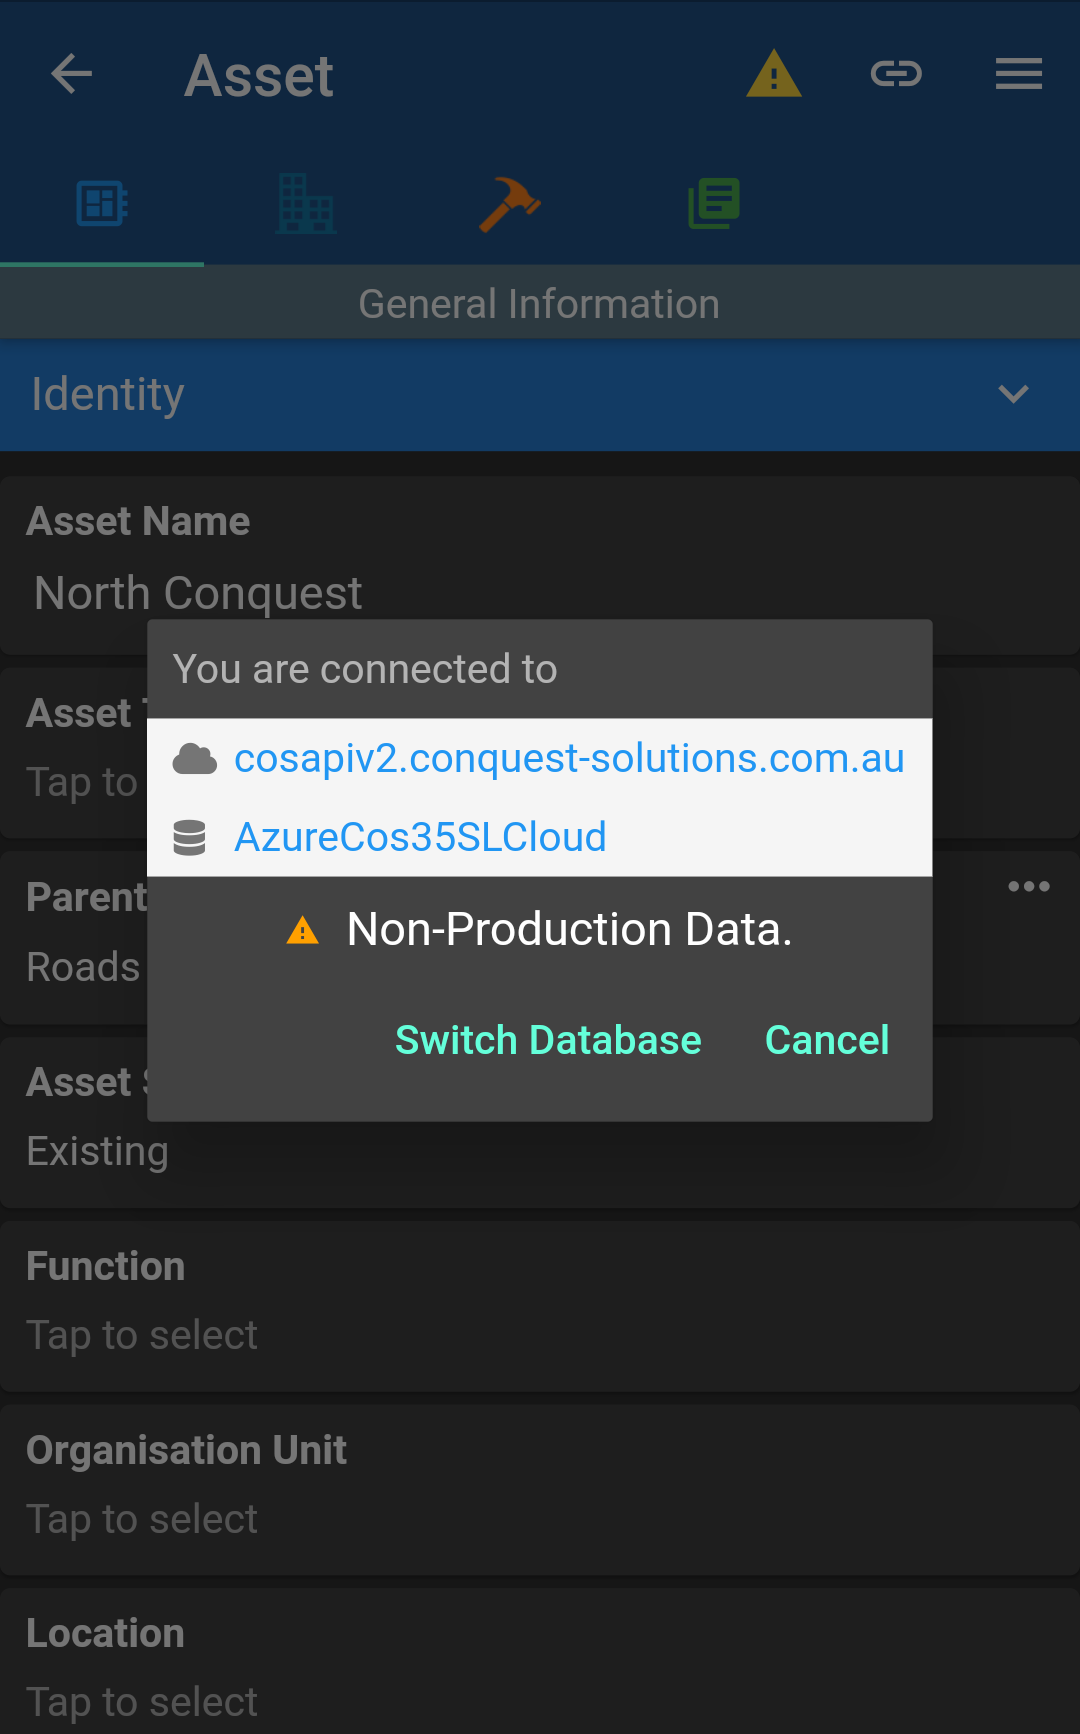Select the General Information tab icon

(x=102, y=204)
